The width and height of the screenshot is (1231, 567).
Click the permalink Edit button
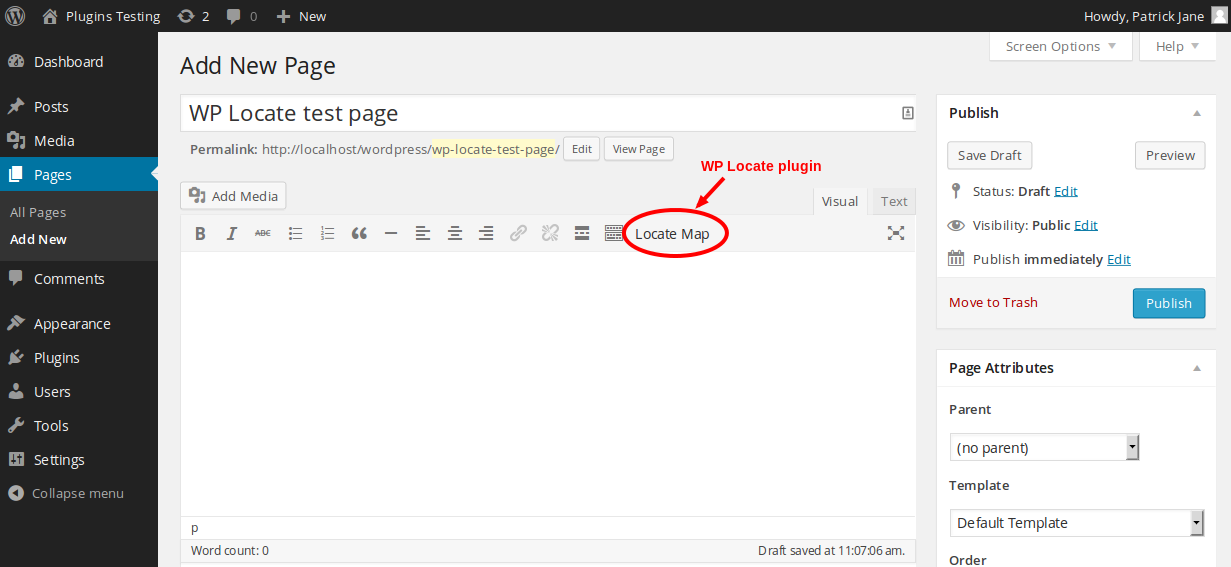582,149
